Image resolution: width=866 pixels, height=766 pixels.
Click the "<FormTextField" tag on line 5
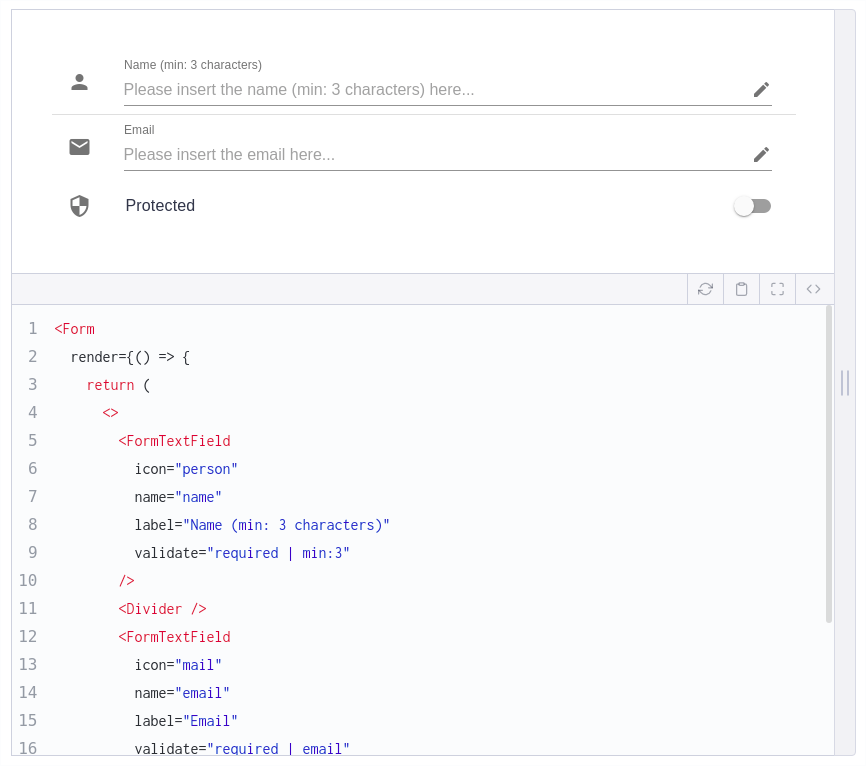[175, 441]
